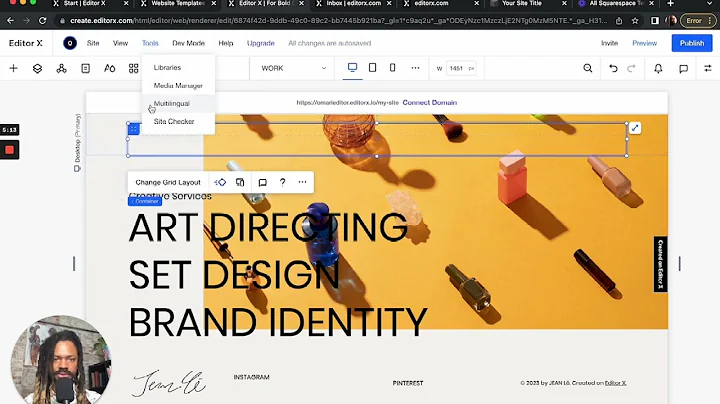
Task: Open more actions ellipsis in floating toolbar
Action: [x=302, y=182]
